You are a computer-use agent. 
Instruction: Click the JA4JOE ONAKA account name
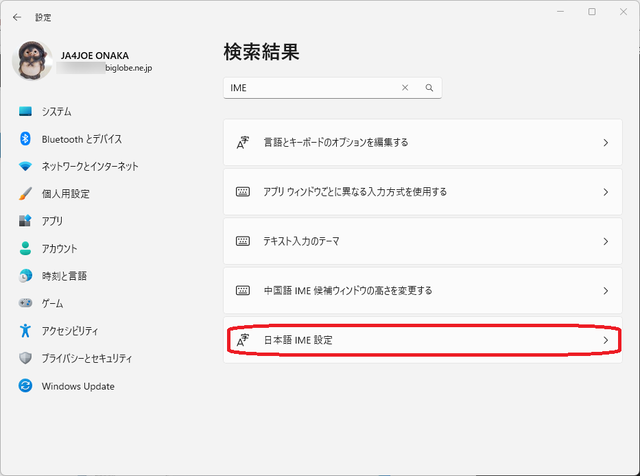[95, 56]
